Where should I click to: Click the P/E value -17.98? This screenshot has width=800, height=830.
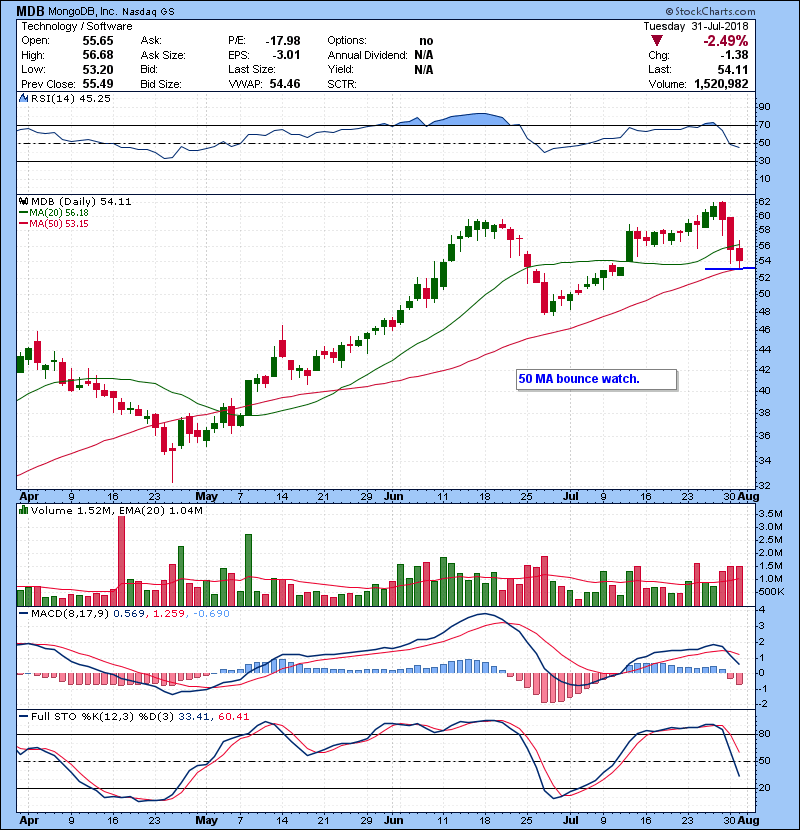(283, 41)
